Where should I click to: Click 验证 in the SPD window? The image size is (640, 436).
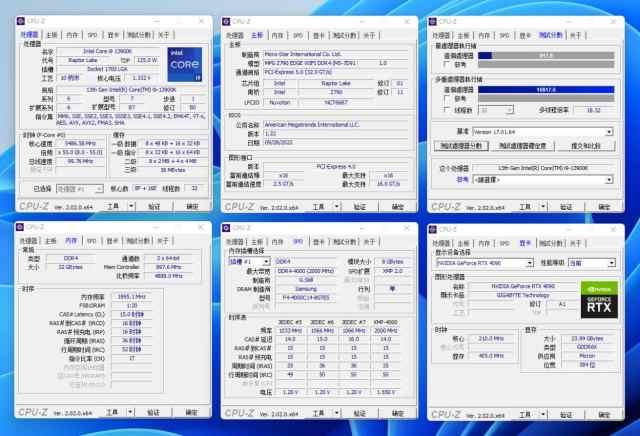[360, 414]
